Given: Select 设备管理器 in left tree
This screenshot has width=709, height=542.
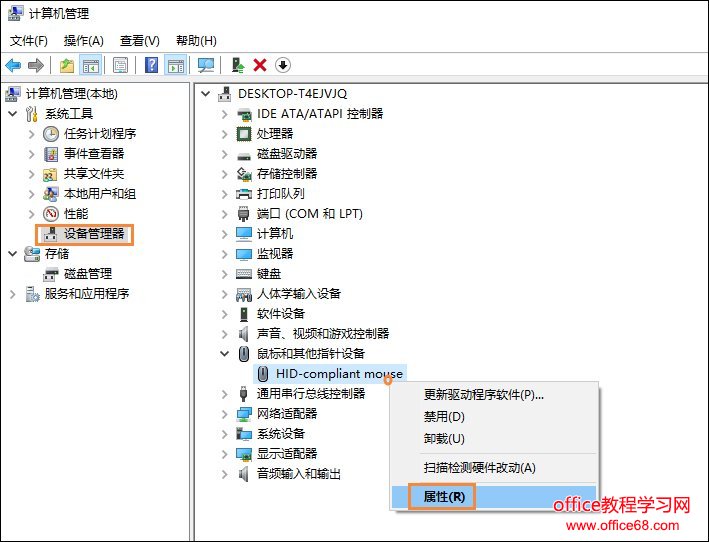Looking at the screenshot, I should tap(94, 234).
